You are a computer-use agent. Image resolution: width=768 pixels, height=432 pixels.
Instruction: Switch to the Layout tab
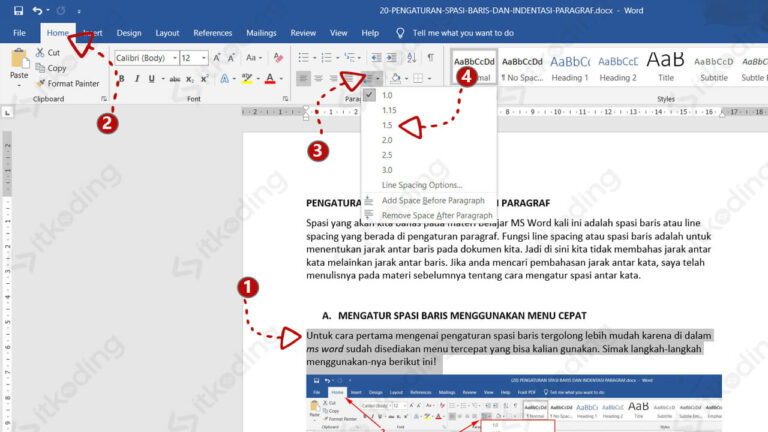click(x=167, y=33)
